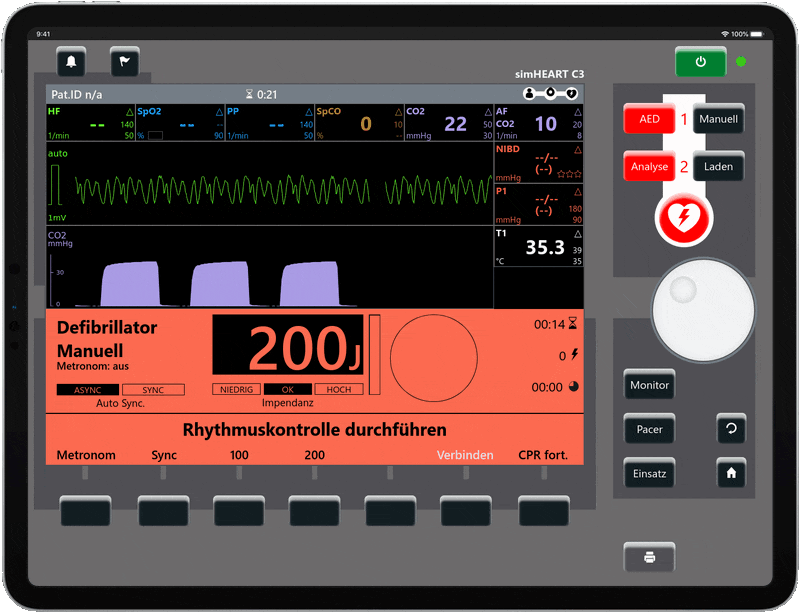
Task: Tap the CO2 capnography waveform
Action: [x=215, y=283]
